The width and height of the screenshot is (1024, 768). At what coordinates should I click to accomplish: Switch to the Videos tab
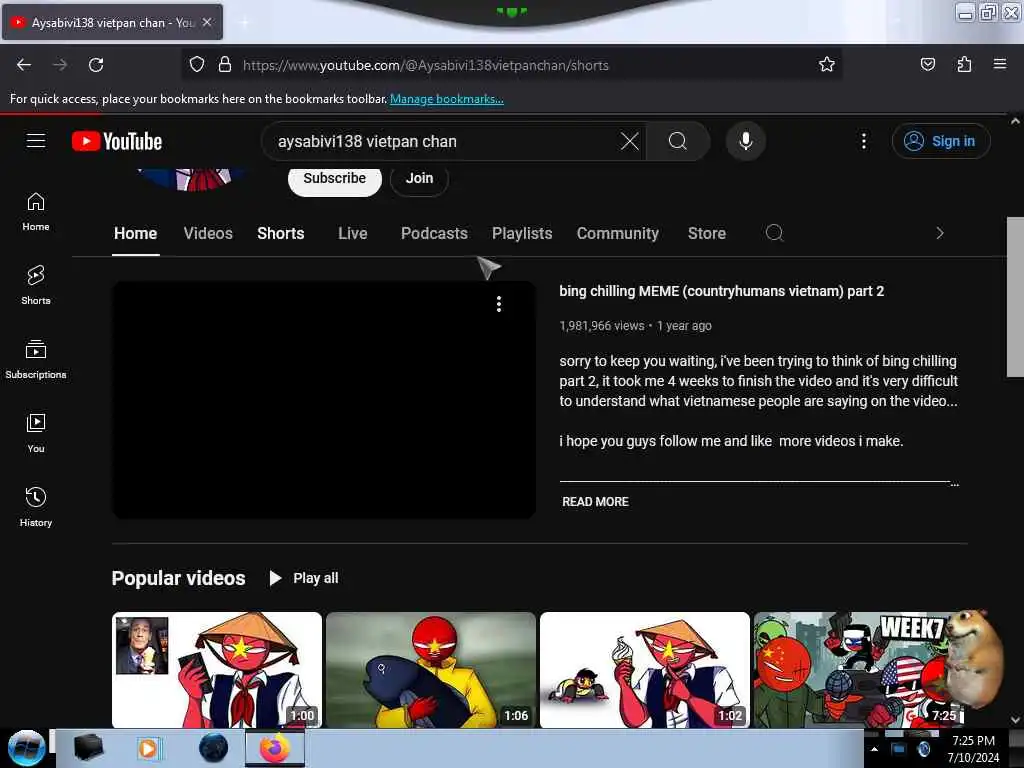208,233
